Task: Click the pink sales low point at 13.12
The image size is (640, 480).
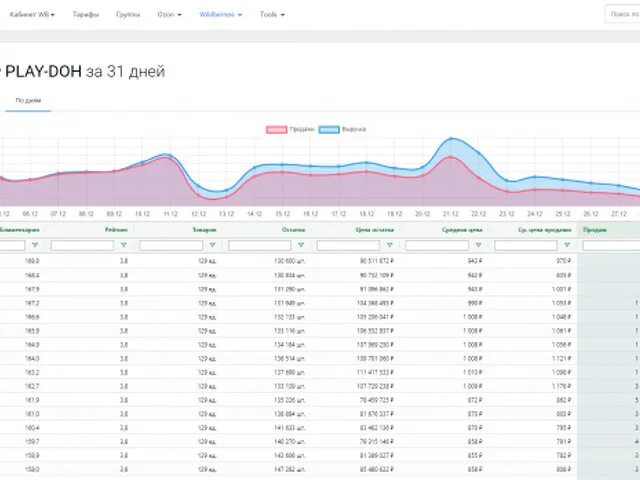Action: pos(226,197)
